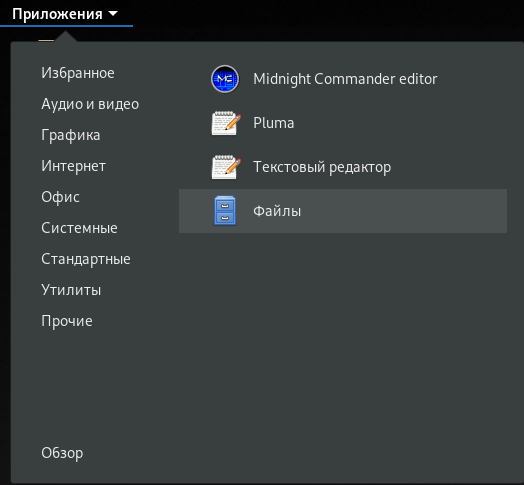Select the Прочие category
The width and height of the screenshot is (524, 485).
point(67,321)
